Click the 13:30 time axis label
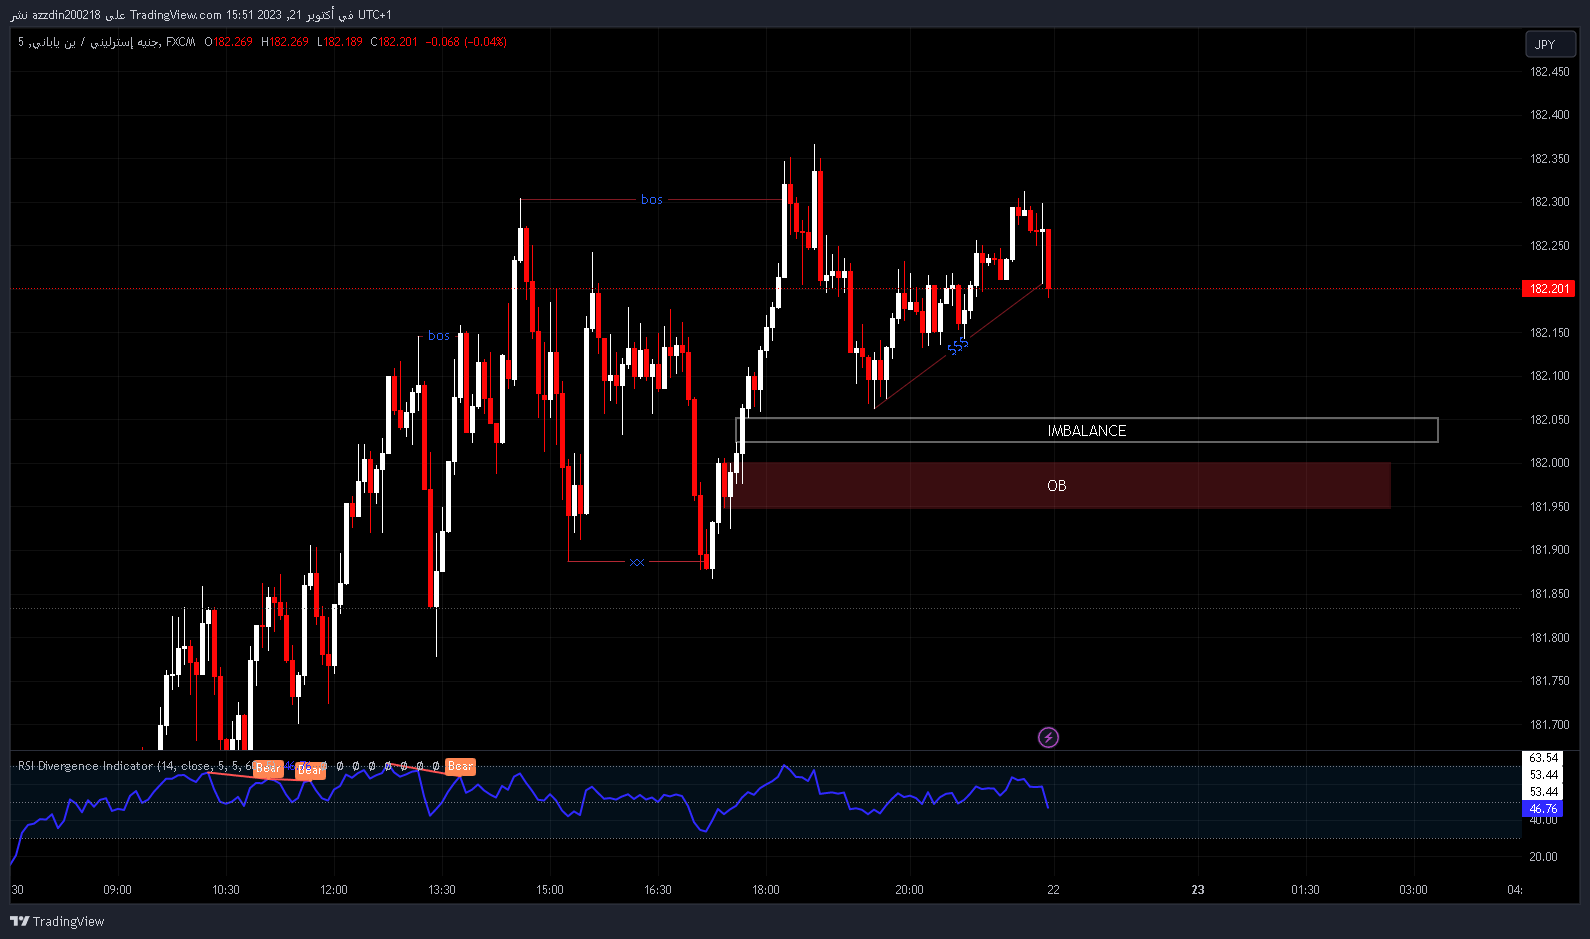This screenshot has width=1590, height=939. (442, 890)
